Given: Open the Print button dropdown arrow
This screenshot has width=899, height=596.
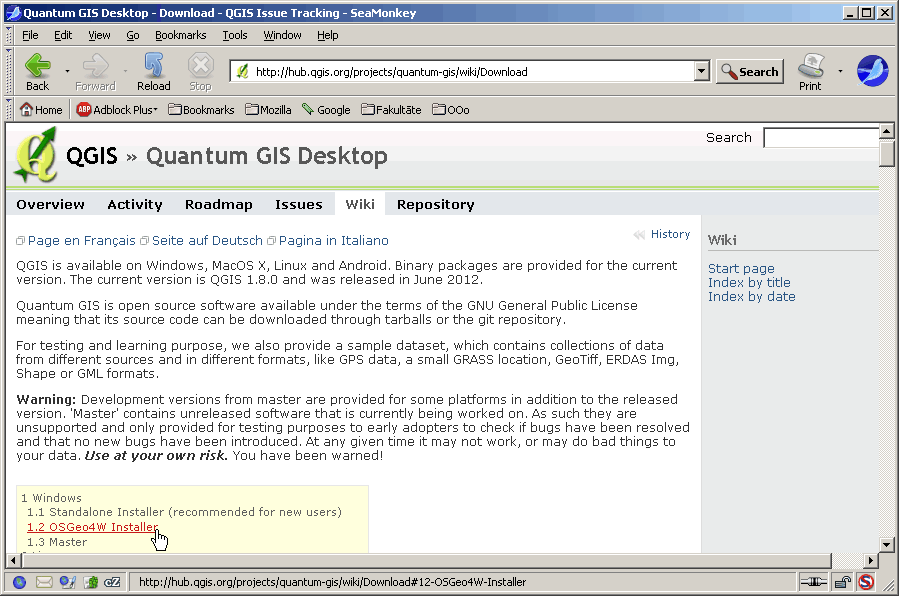Looking at the screenshot, I should coord(841,71).
